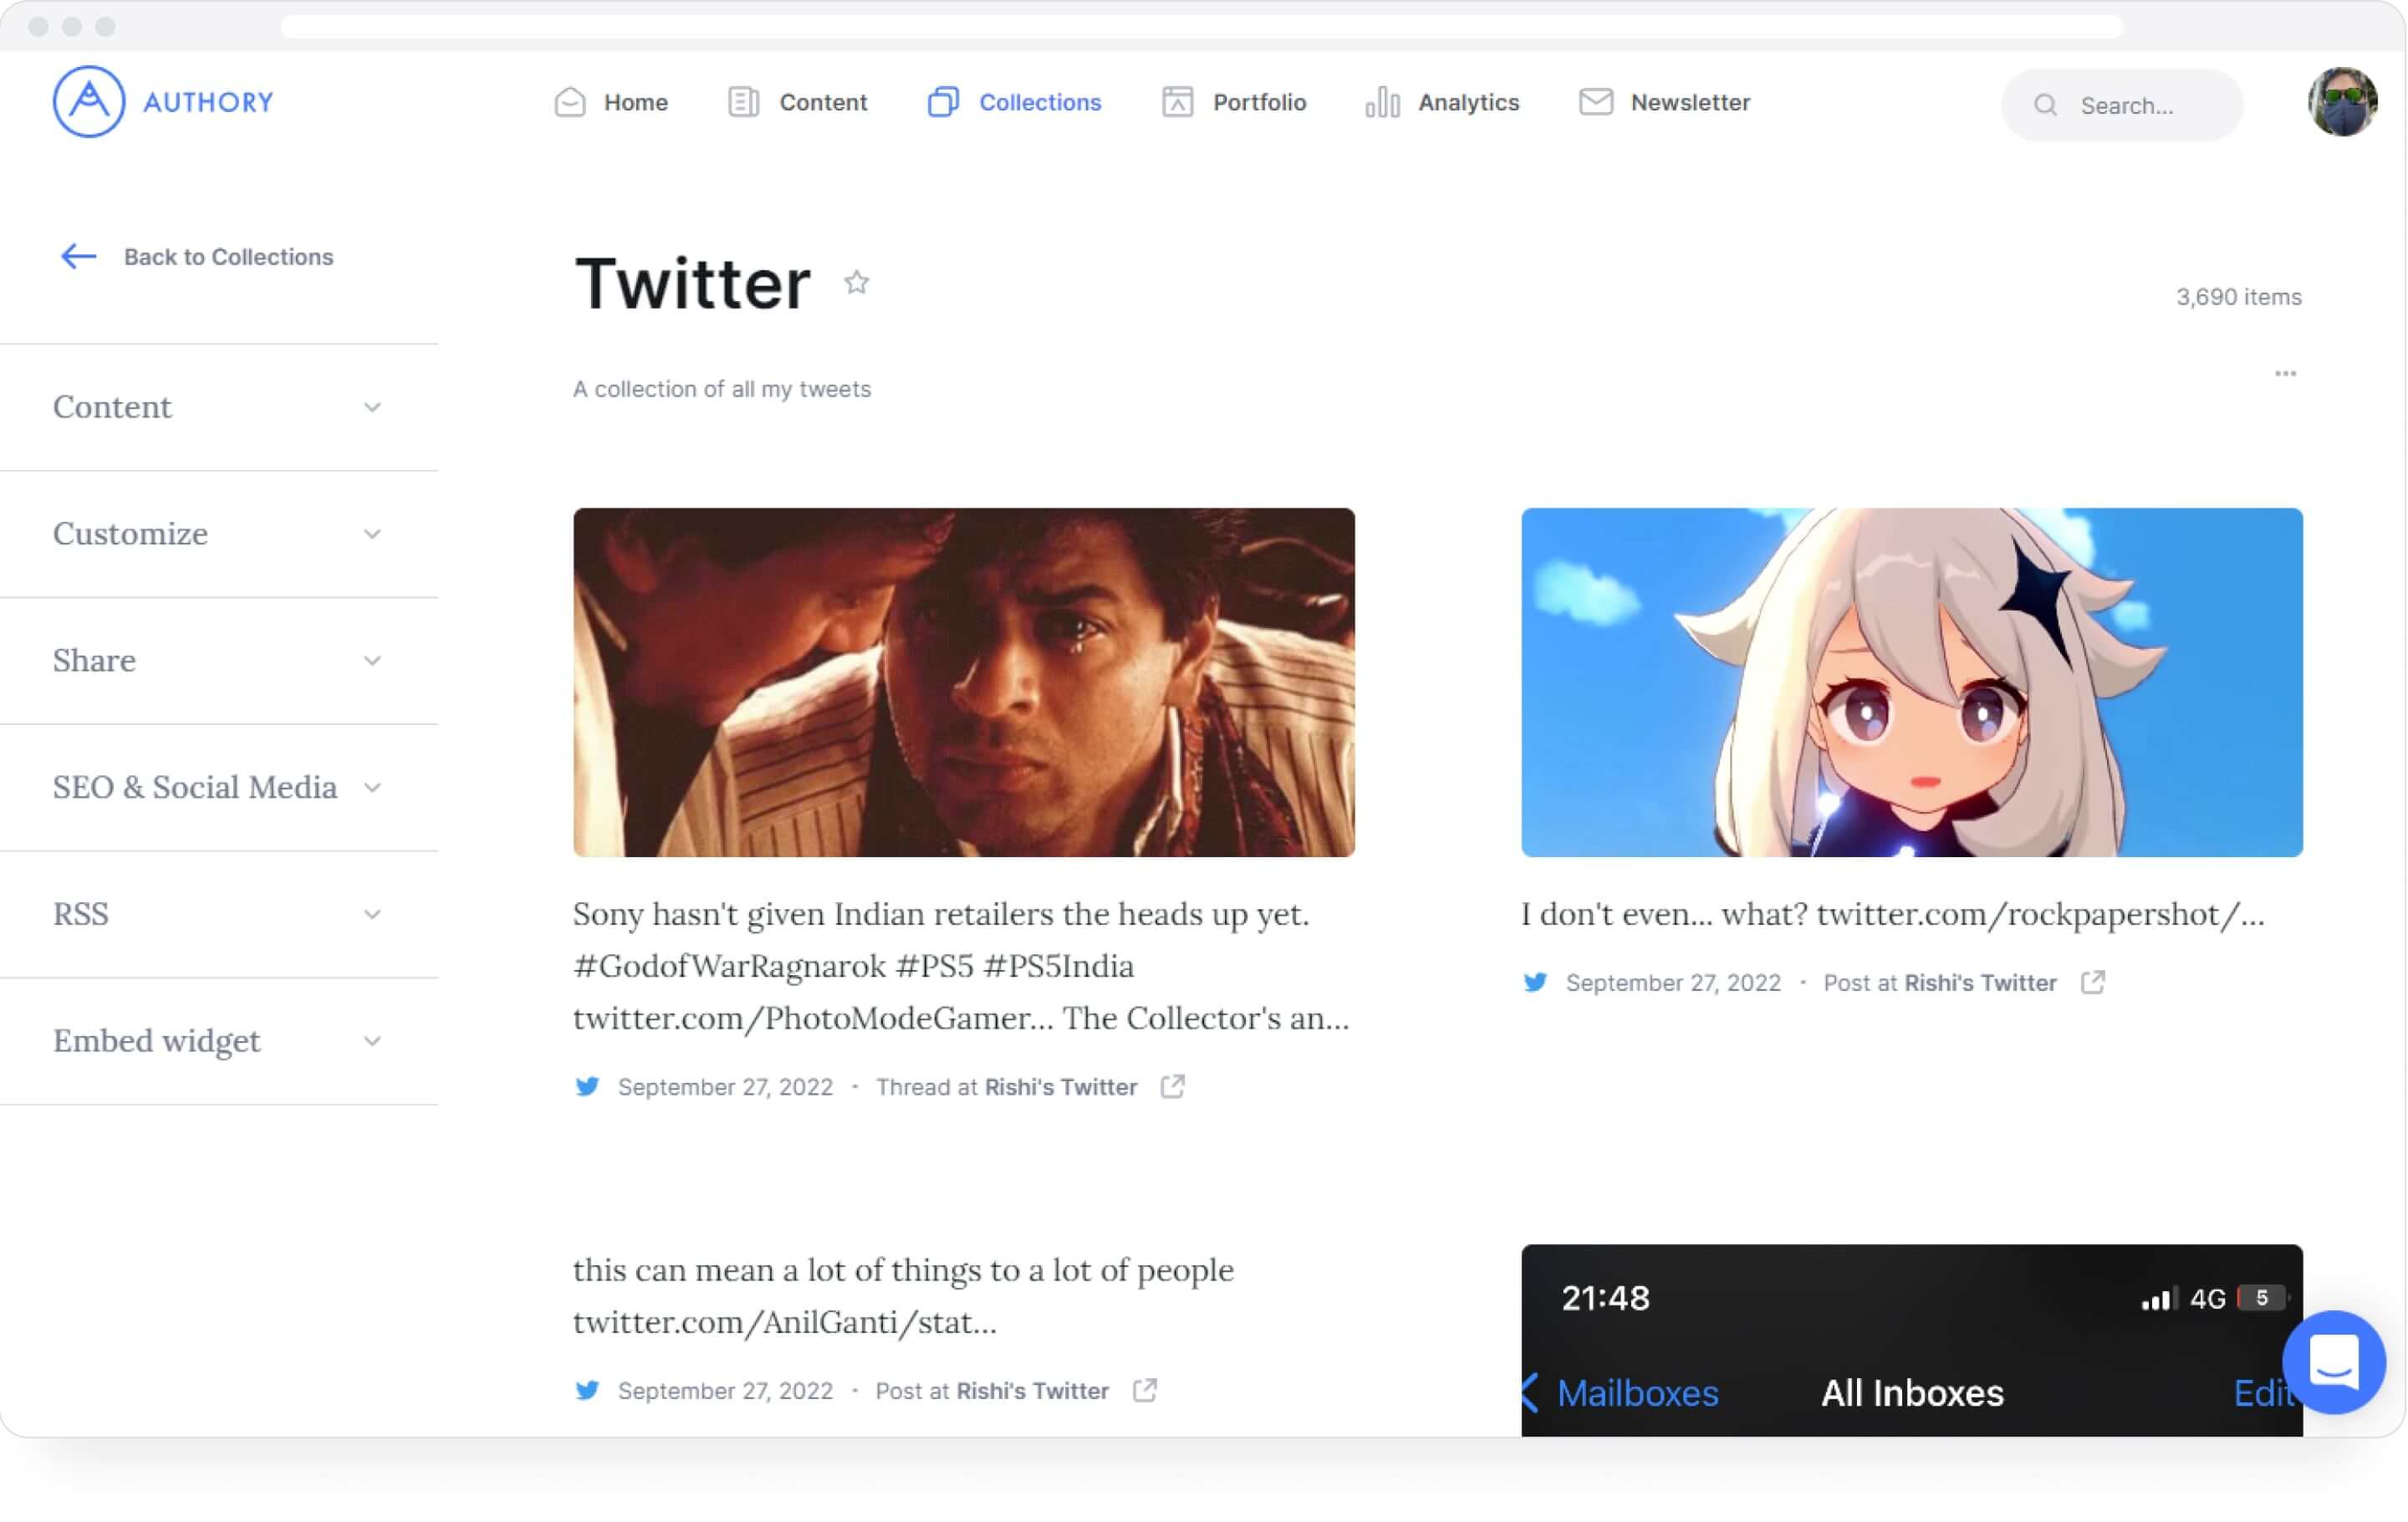Click Twitter bird icon on AnilGanti post
The image size is (2408, 1522).
(587, 1391)
